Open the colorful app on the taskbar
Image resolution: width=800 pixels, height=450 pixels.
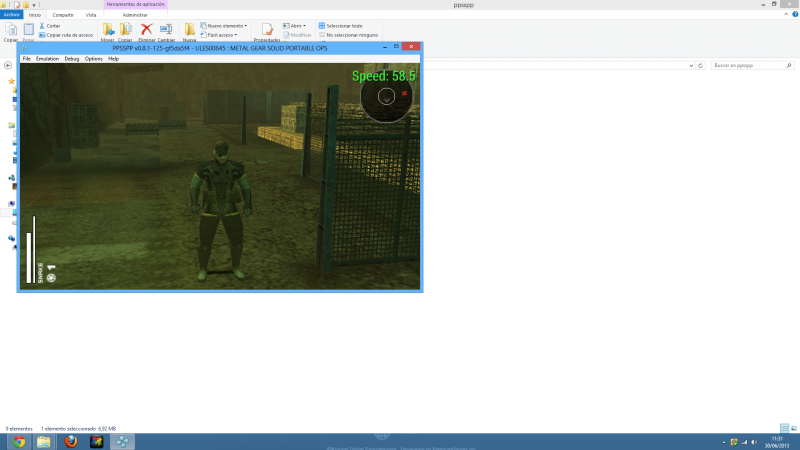click(x=96, y=442)
